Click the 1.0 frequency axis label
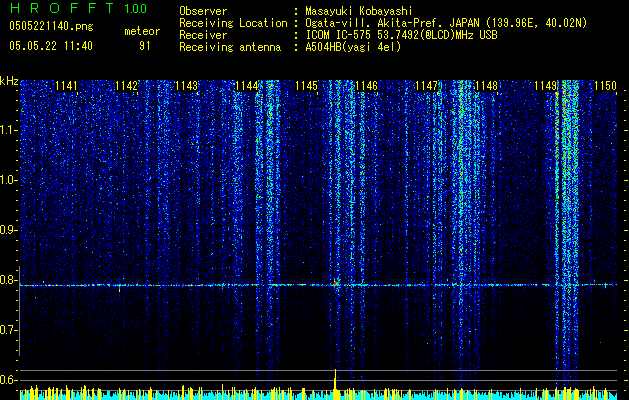The width and height of the screenshot is (629, 400). coord(8,180)
